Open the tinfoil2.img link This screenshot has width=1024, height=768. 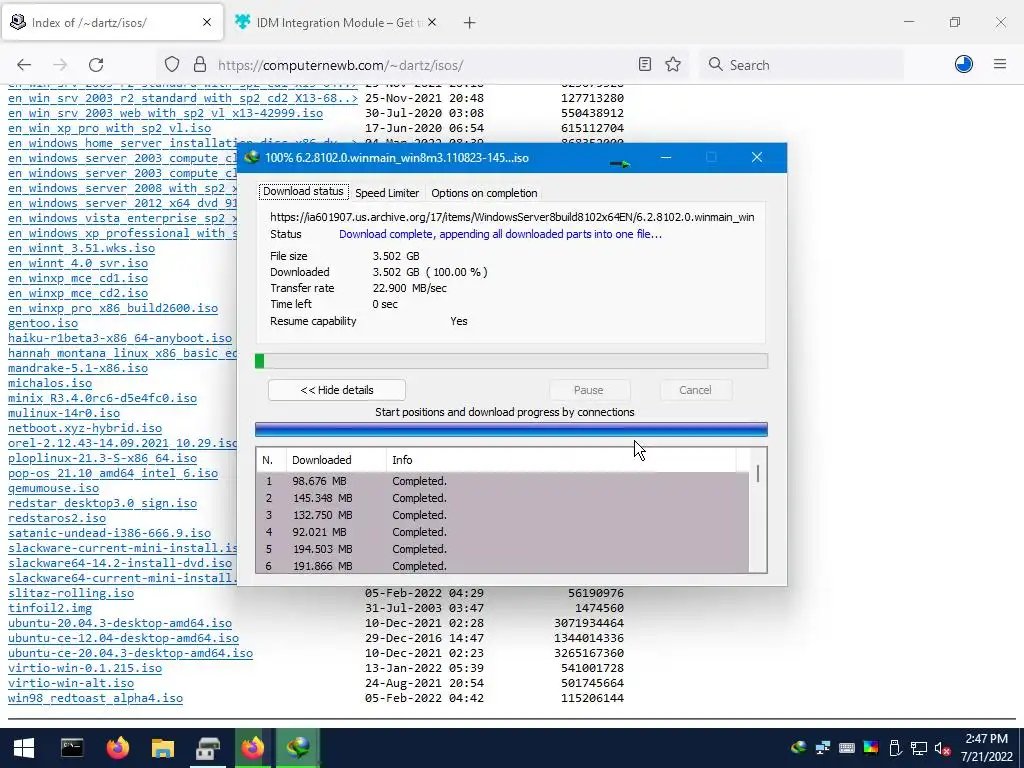click(50, 608)
